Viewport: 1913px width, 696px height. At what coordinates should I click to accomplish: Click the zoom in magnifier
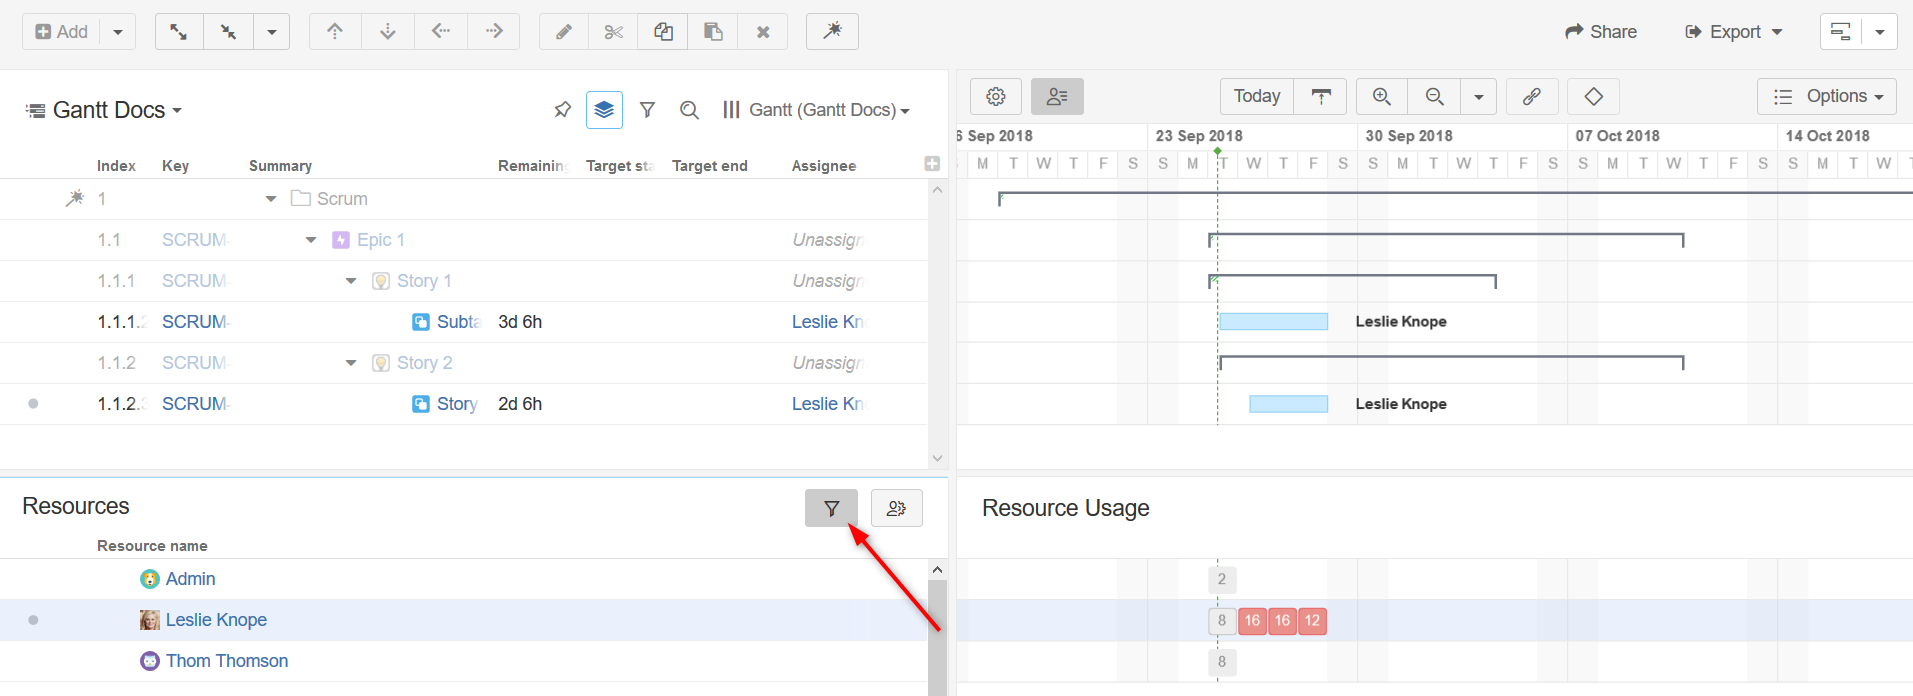pos(1382,96)
